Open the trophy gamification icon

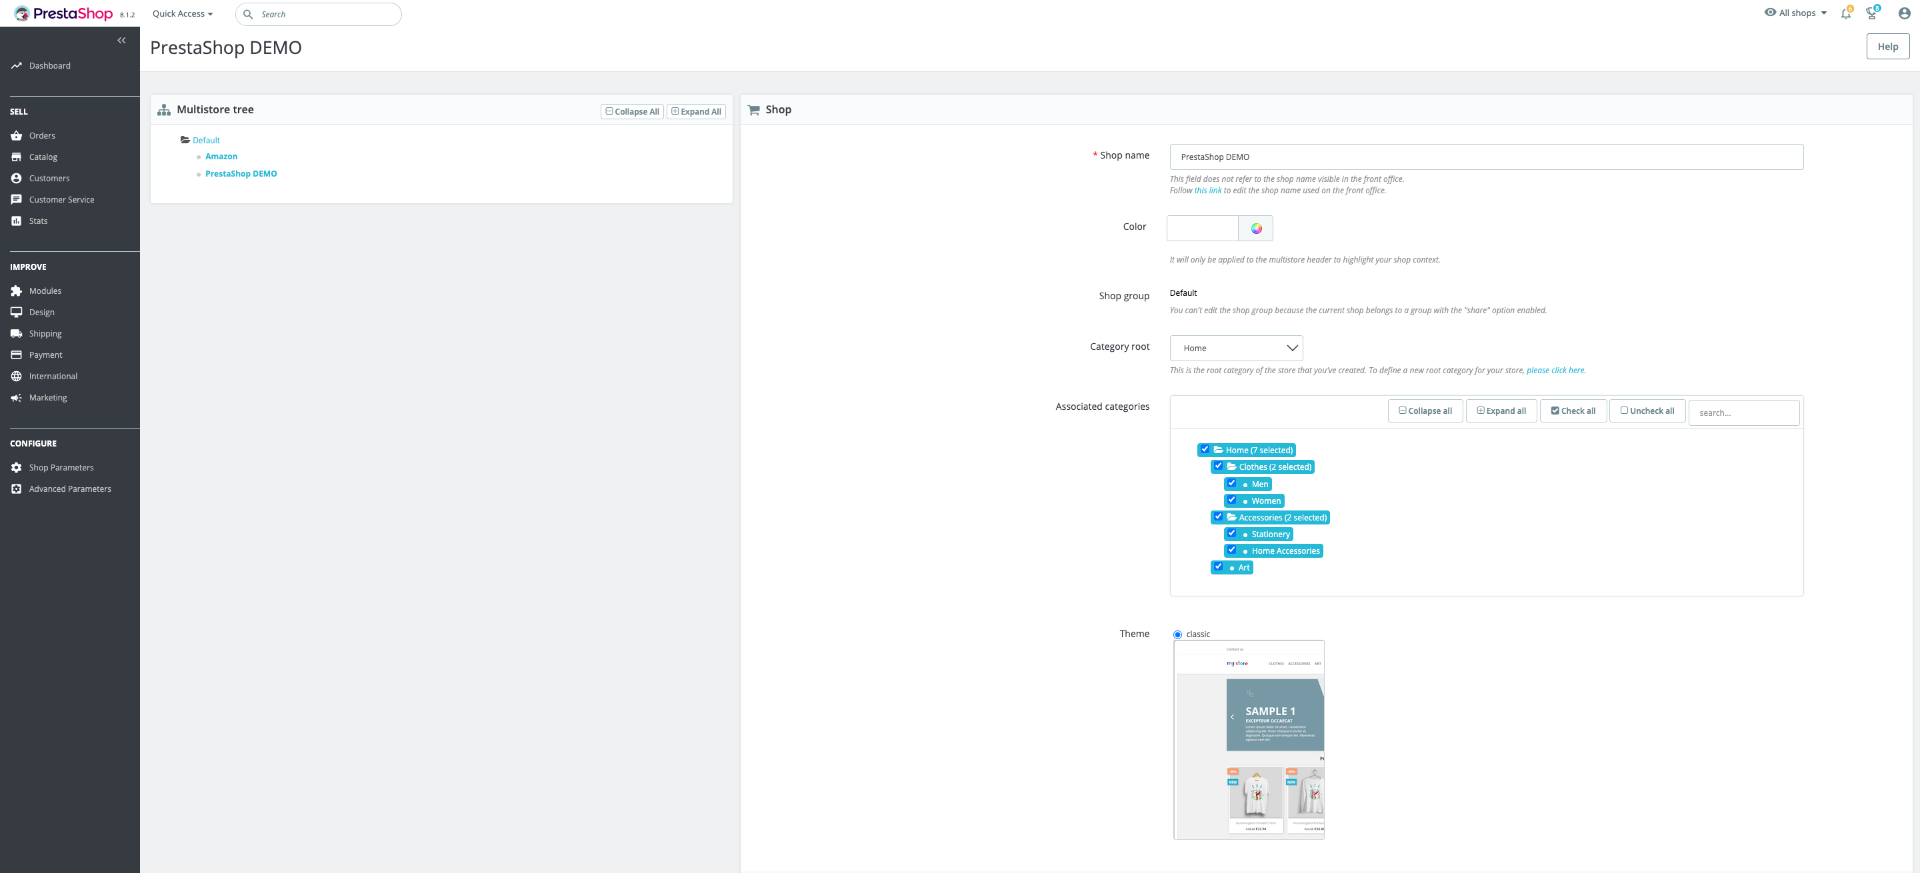click(x=1872, y=13)
